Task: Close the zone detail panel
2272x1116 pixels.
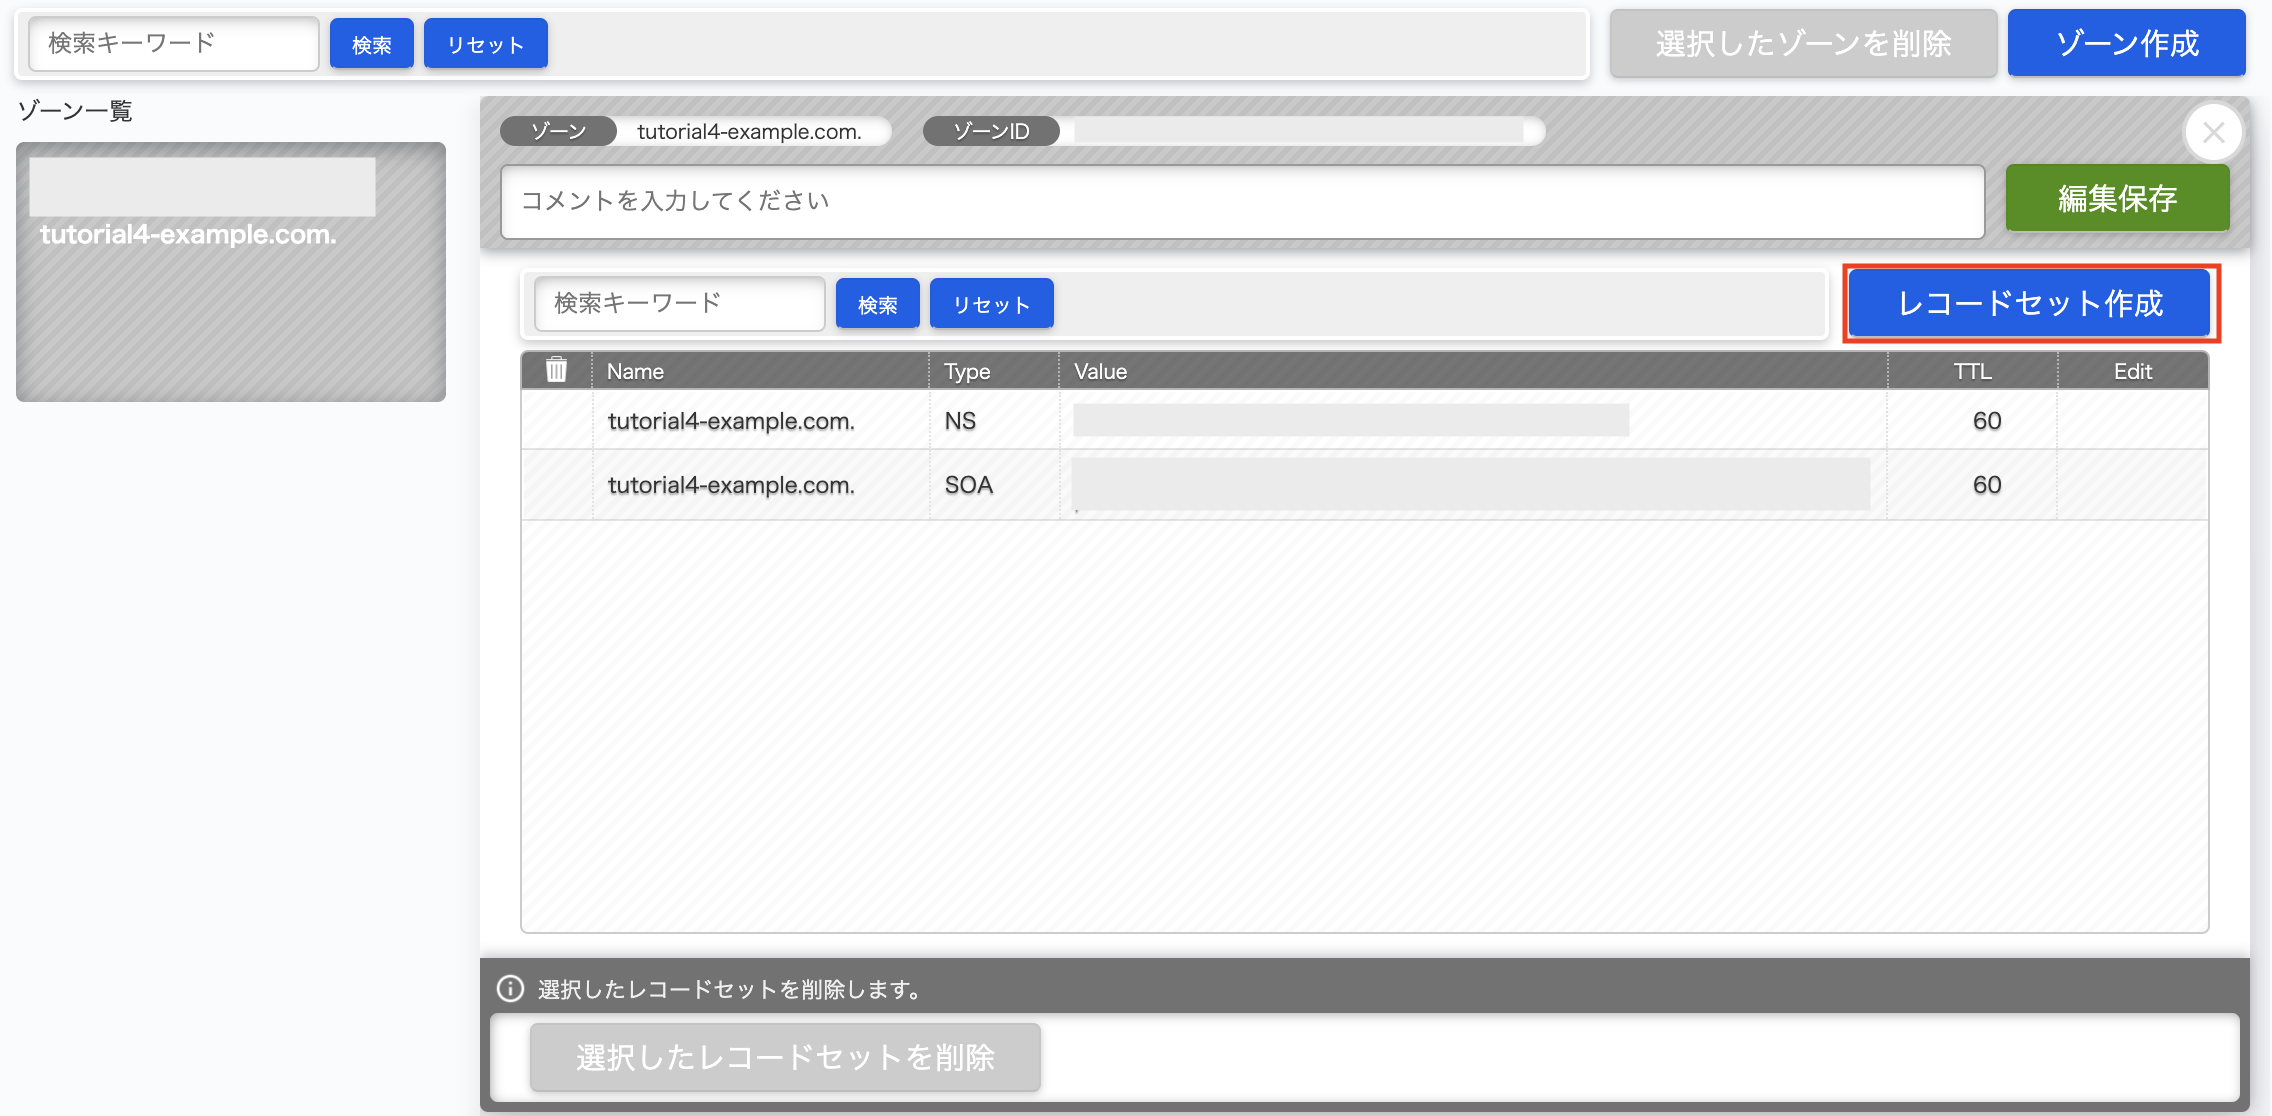Action: tap(2213, 132)
